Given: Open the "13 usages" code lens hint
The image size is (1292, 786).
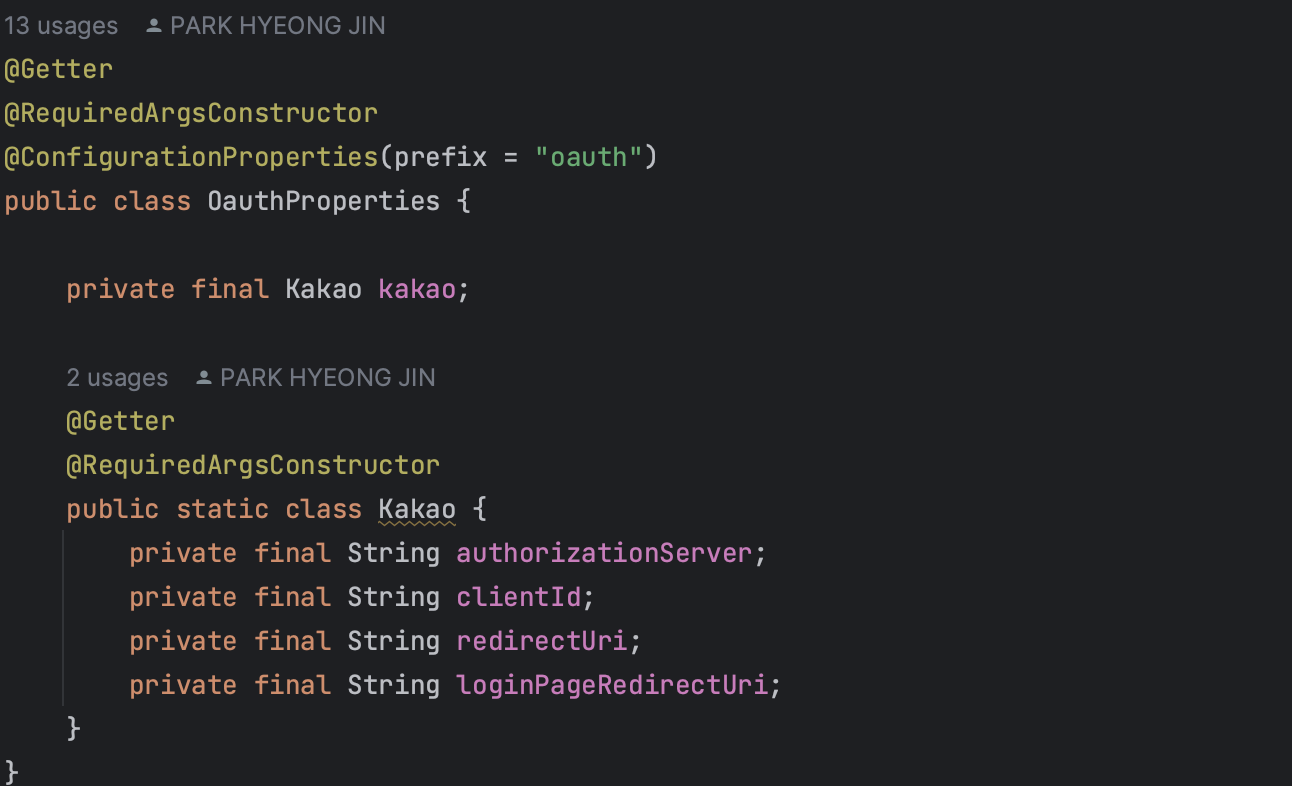Looking at the screenshot, I should [x=61, y=26].
